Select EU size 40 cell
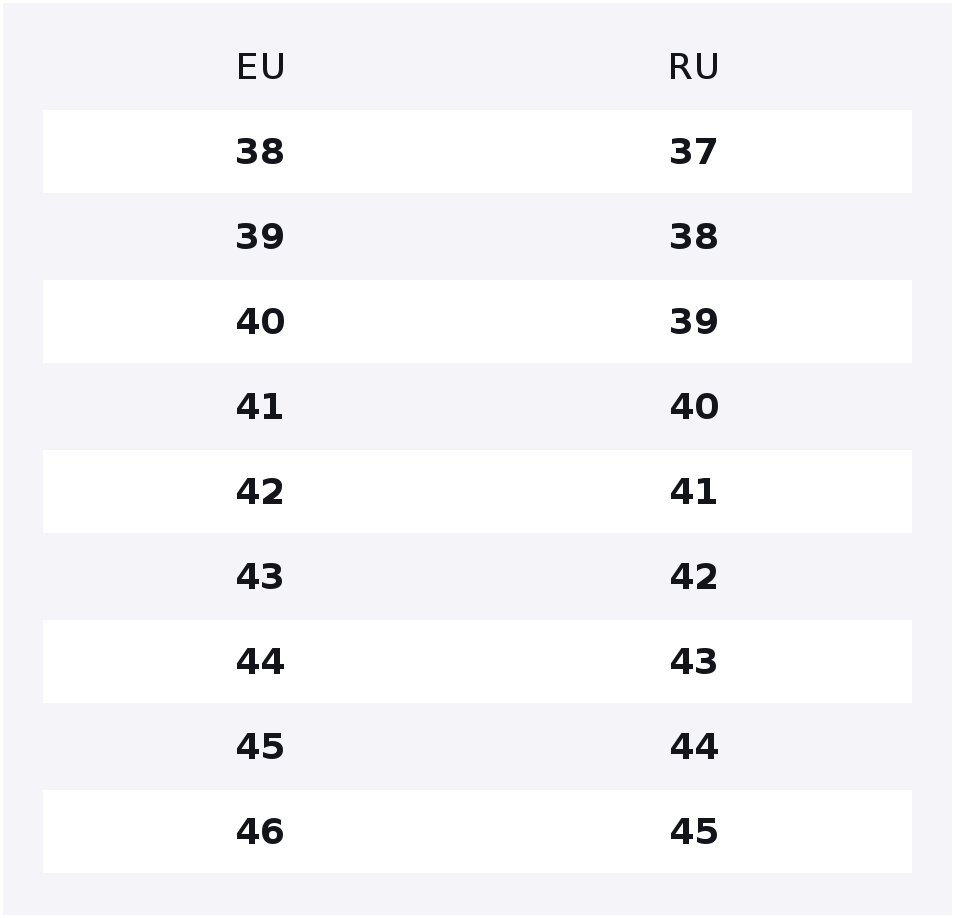This screenshot has width=955, height=918. [260, 322]
